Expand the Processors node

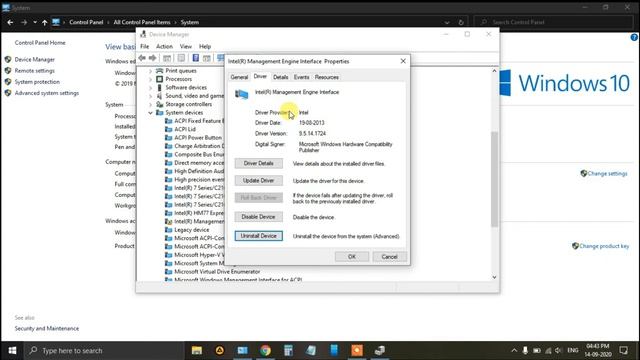150,79
